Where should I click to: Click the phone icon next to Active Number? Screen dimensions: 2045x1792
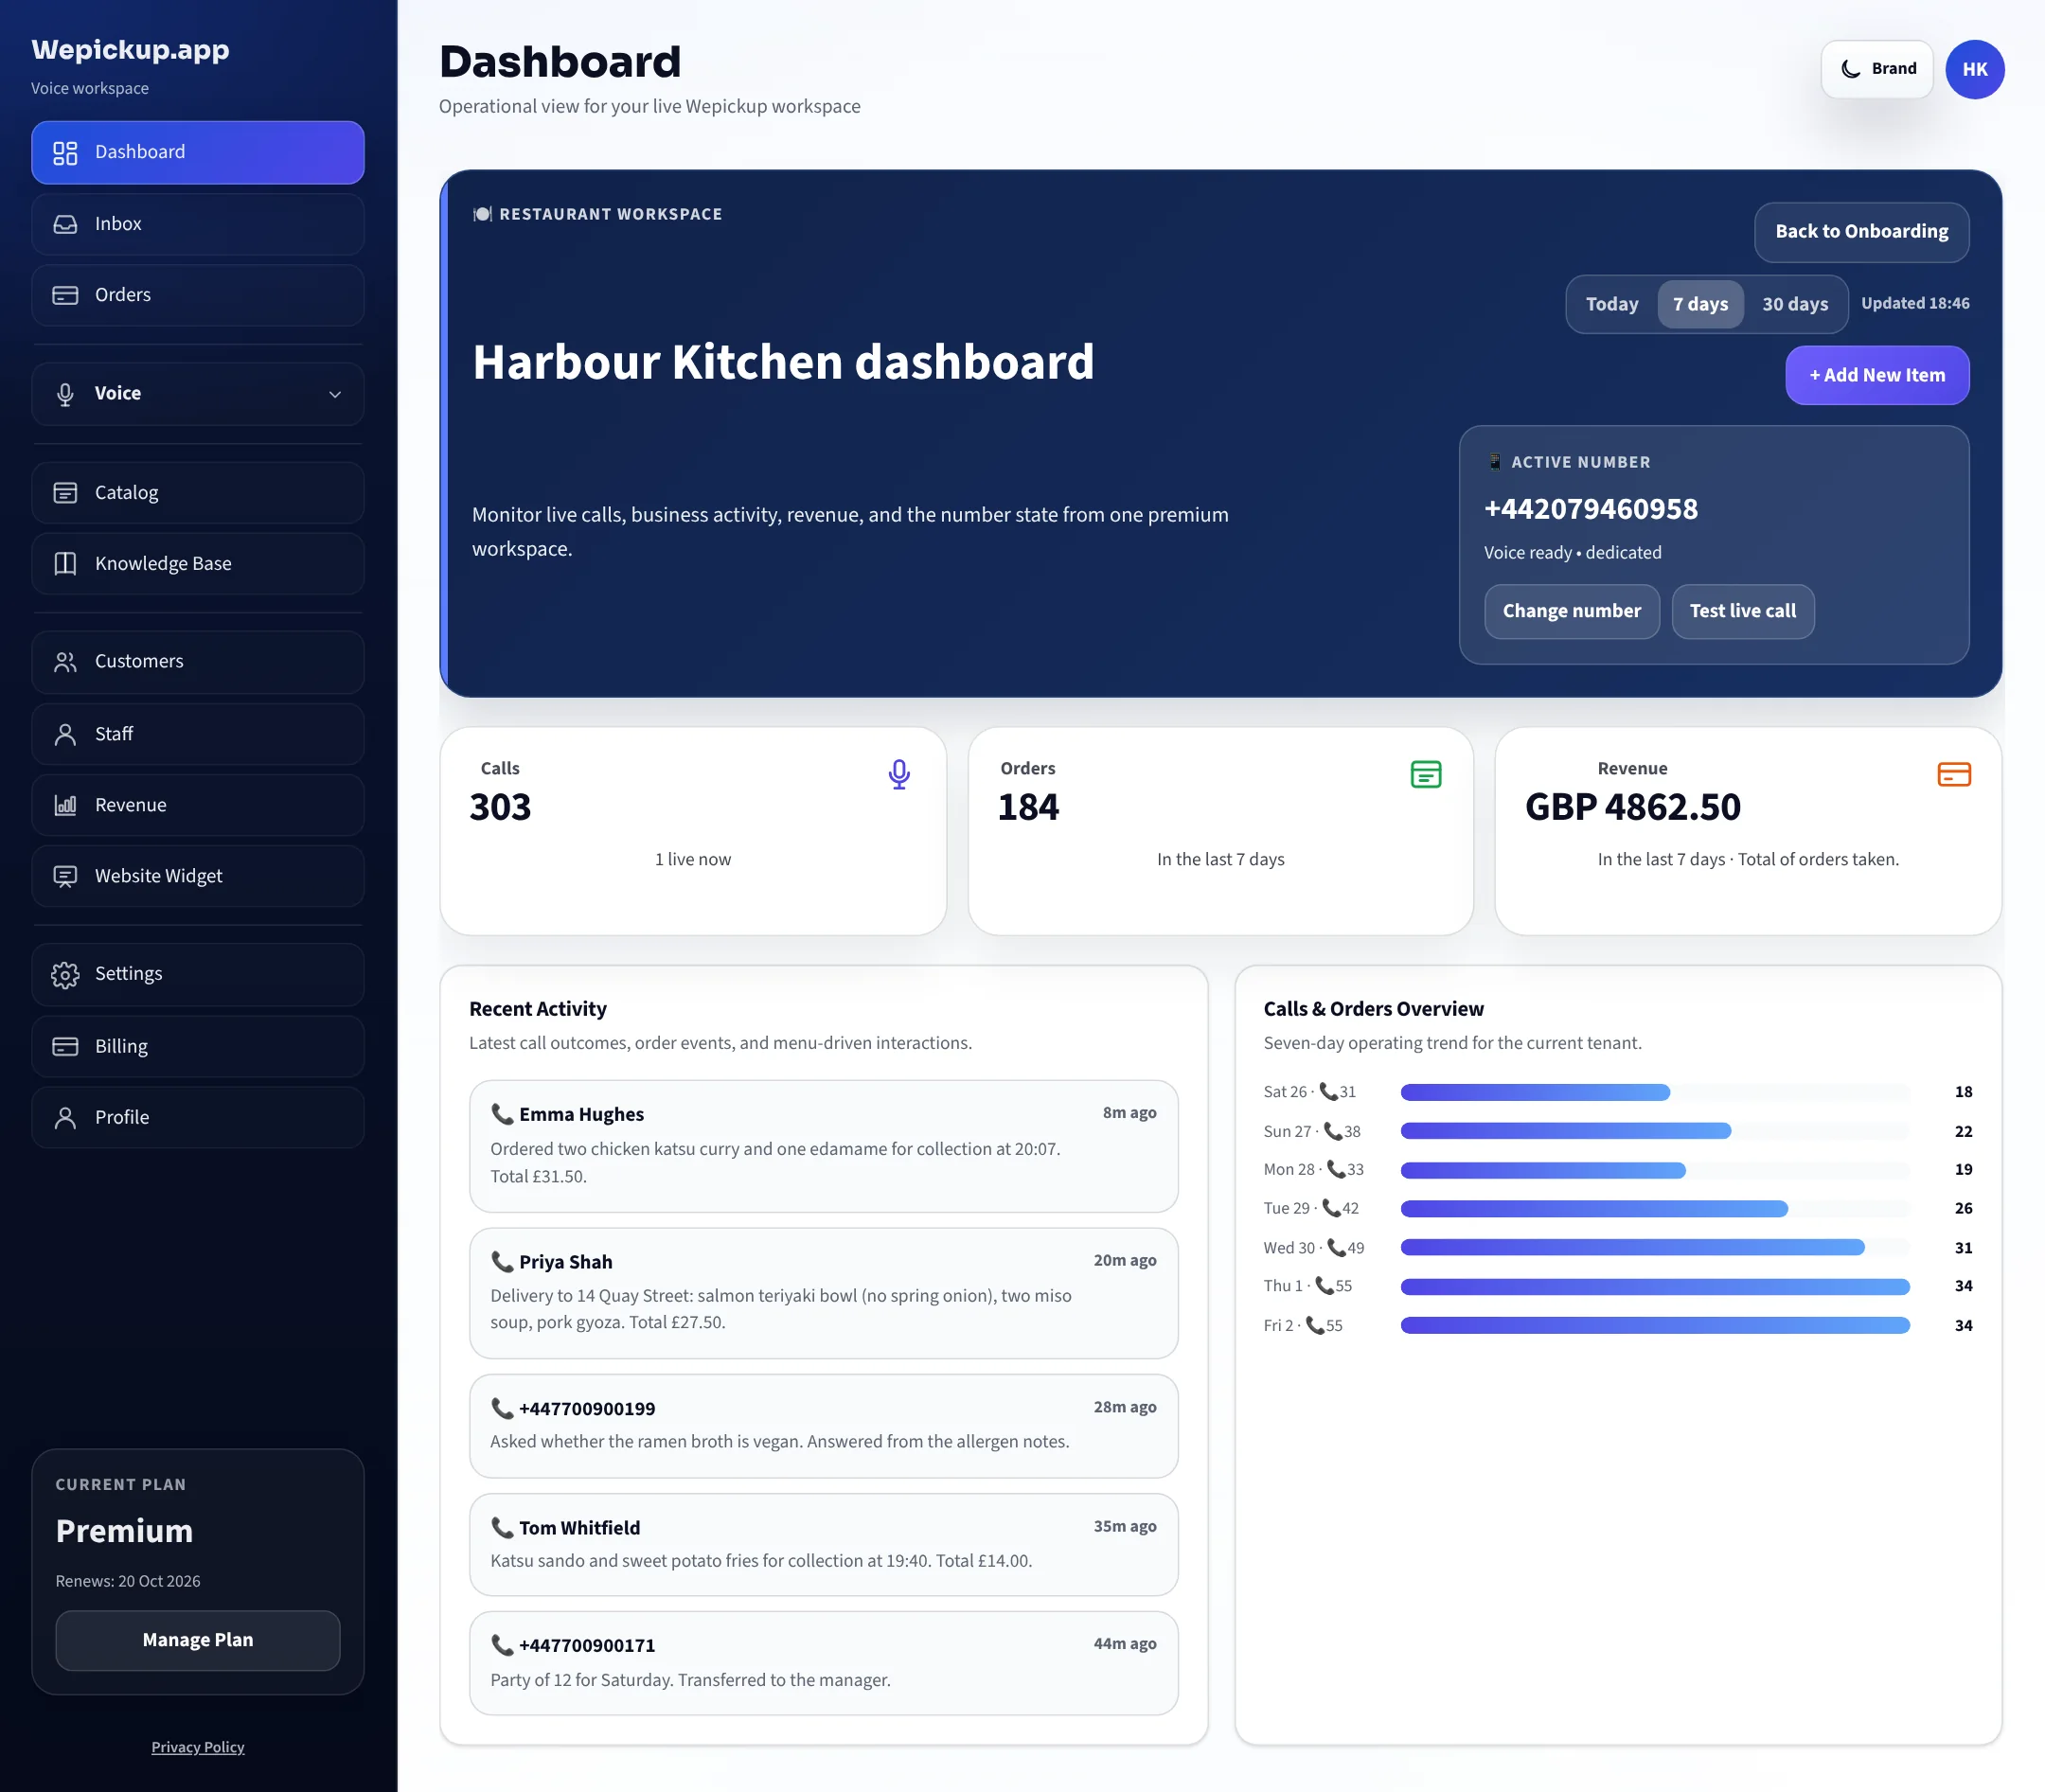(1494, 462)
